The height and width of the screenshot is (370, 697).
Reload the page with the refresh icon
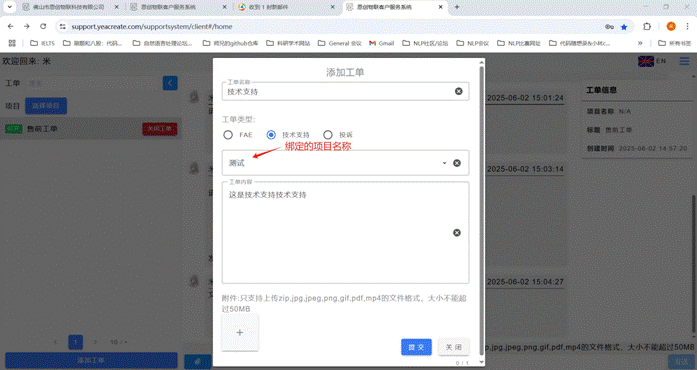[43, 27]
